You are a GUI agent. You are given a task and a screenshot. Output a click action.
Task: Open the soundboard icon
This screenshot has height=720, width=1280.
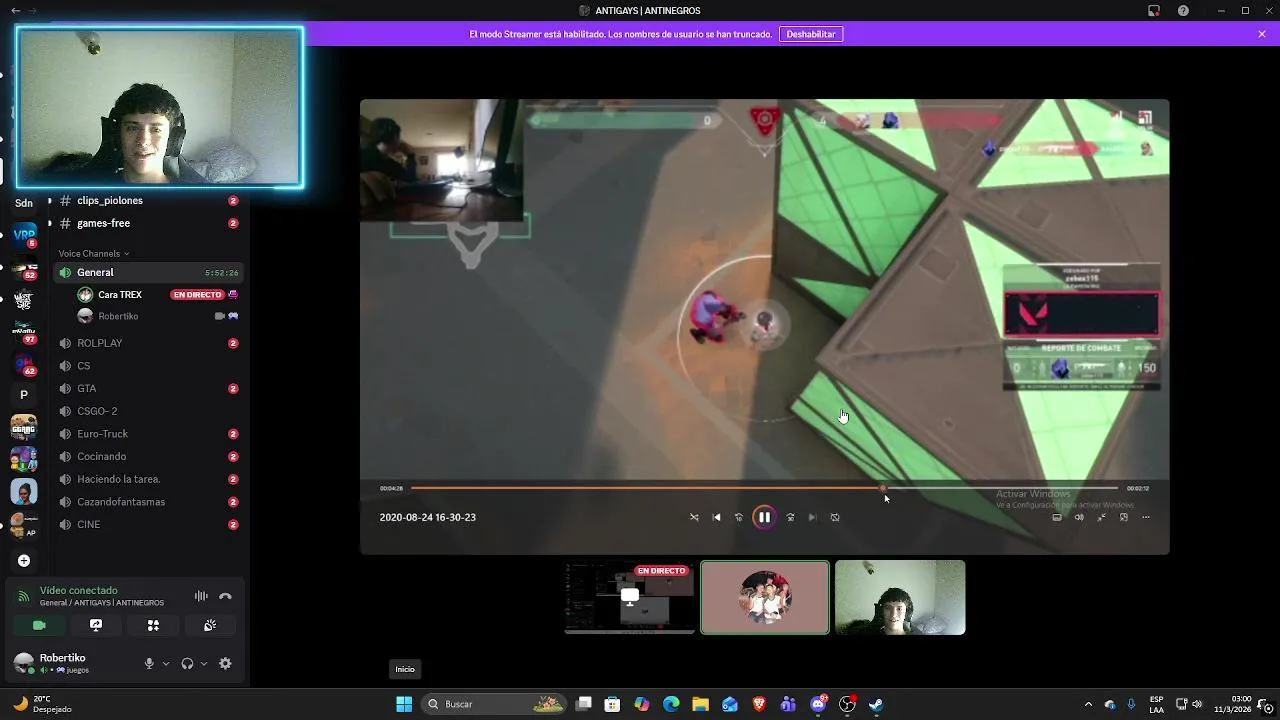click(x=210, y=625)
